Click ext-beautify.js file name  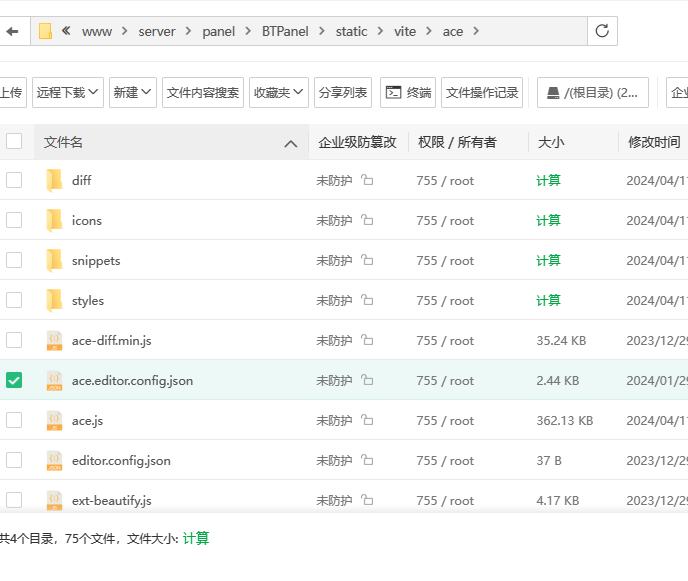tap(111, 501)
